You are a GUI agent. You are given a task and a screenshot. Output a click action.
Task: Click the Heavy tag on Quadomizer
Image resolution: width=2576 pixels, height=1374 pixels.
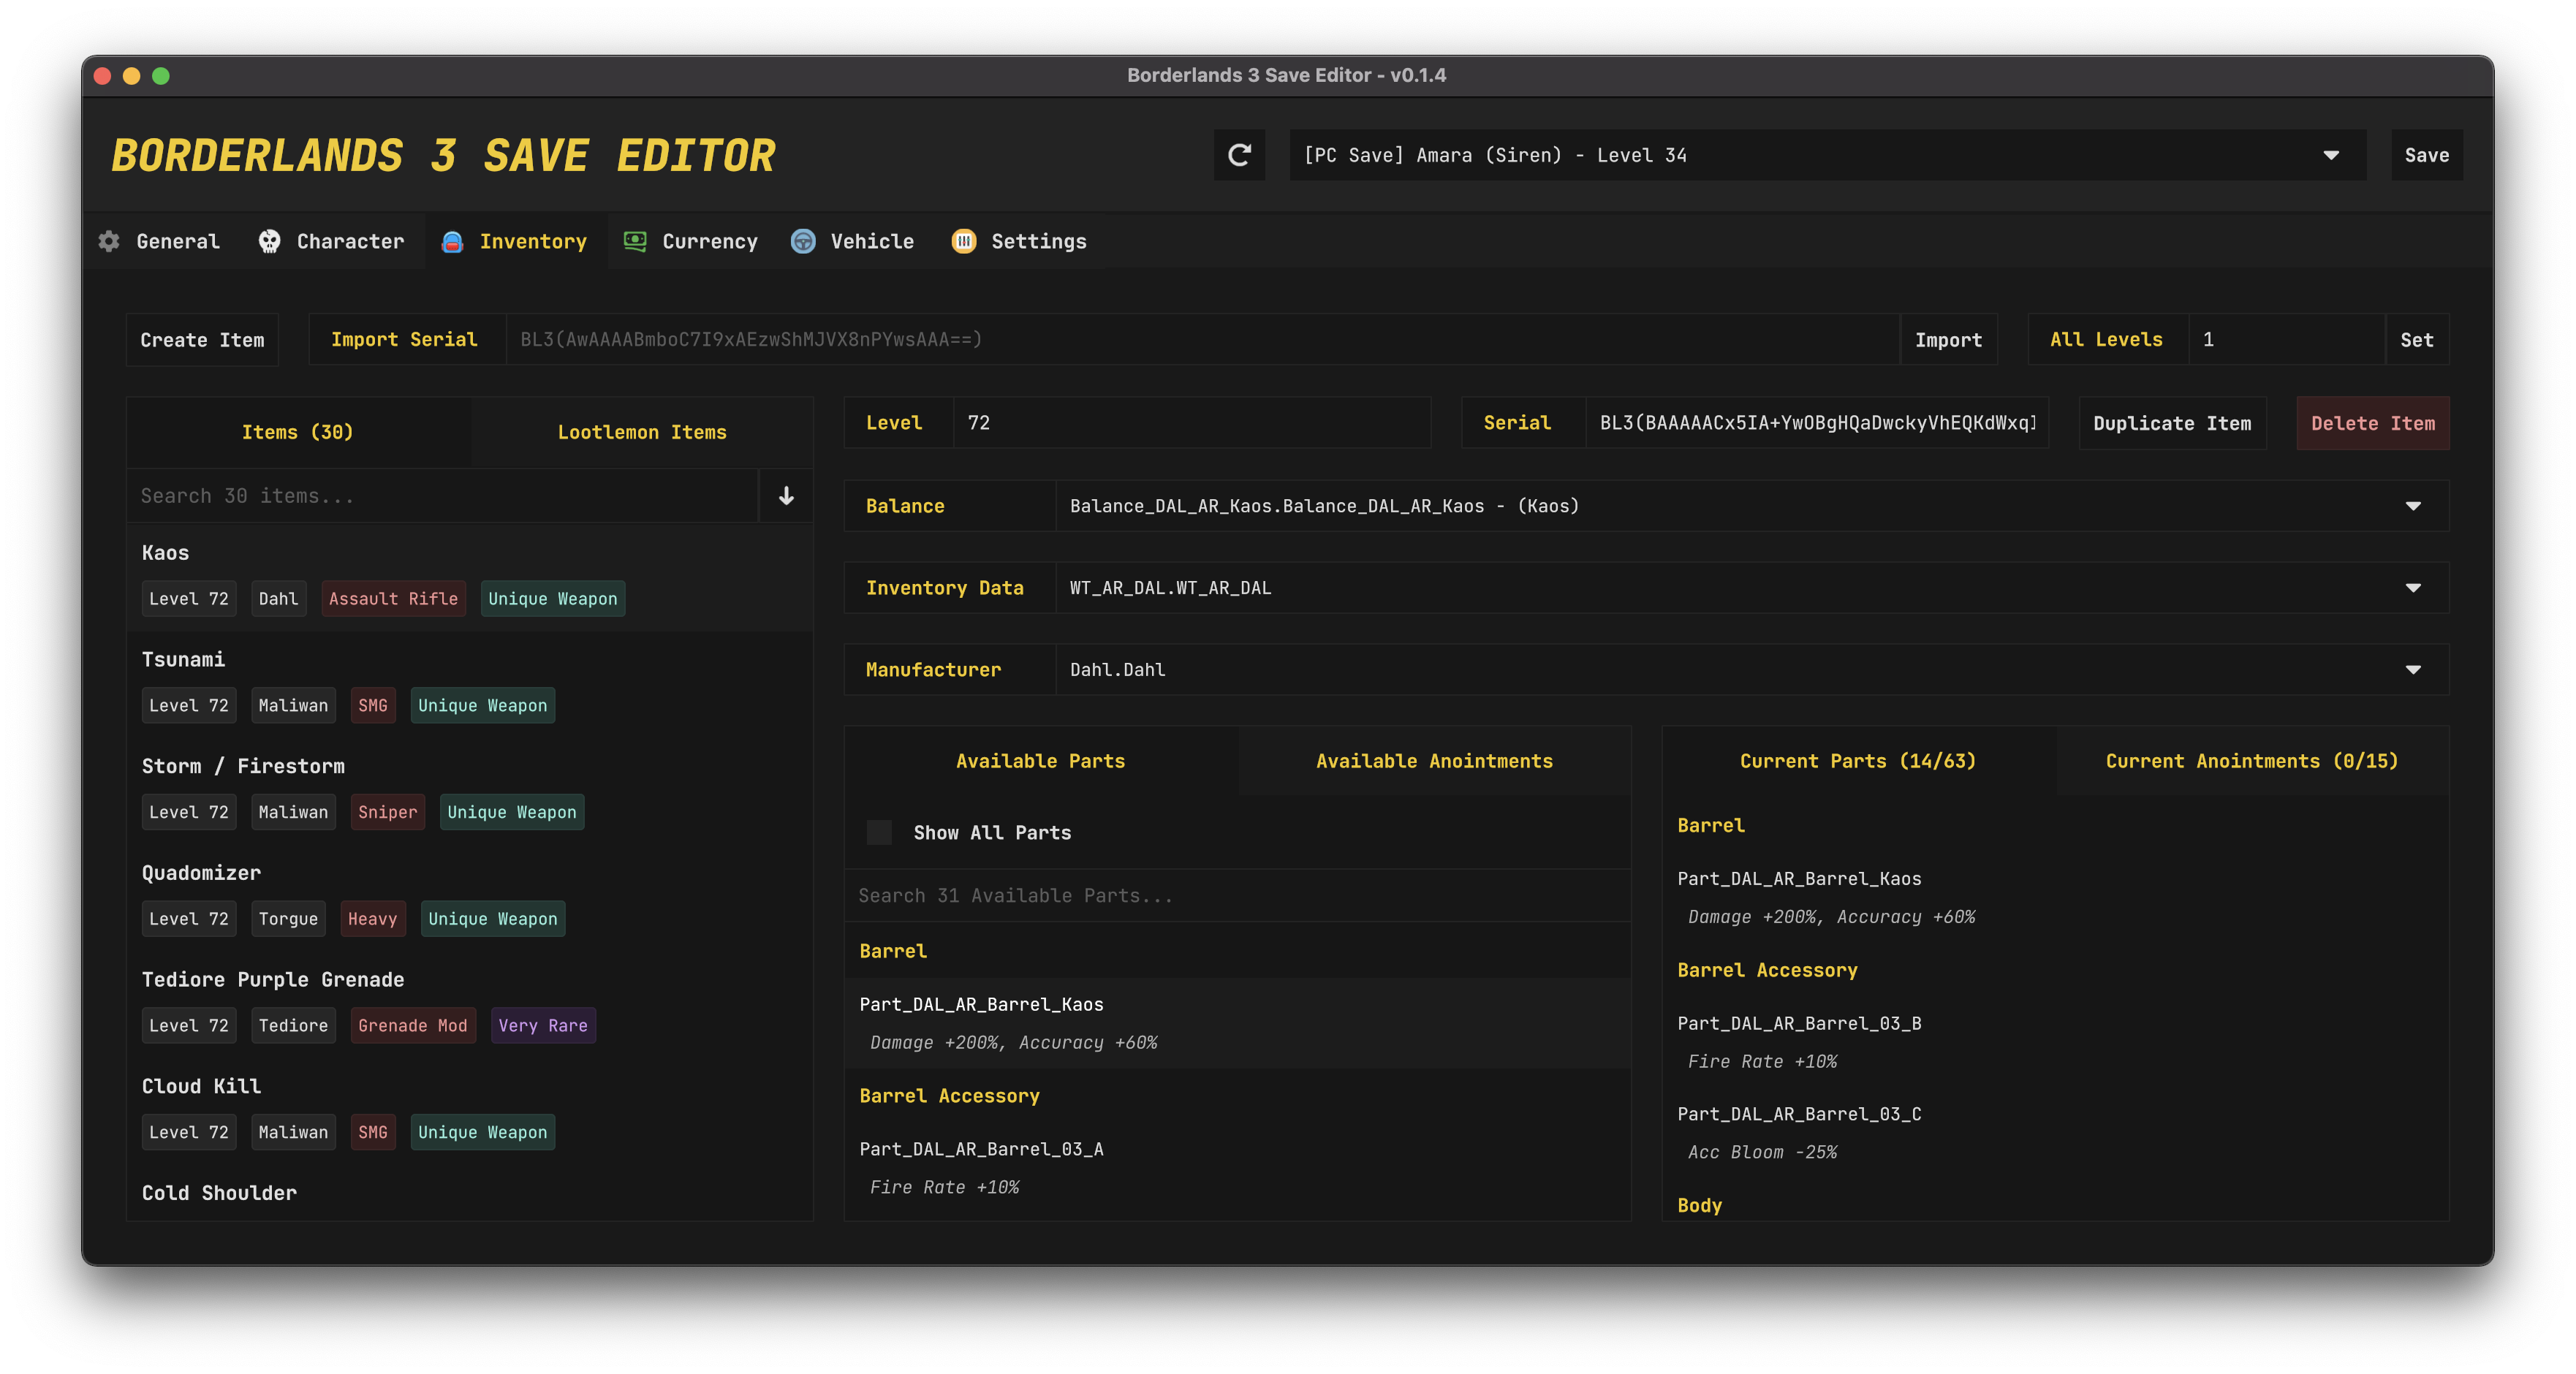pyautogui.click(x=373, y=918)
